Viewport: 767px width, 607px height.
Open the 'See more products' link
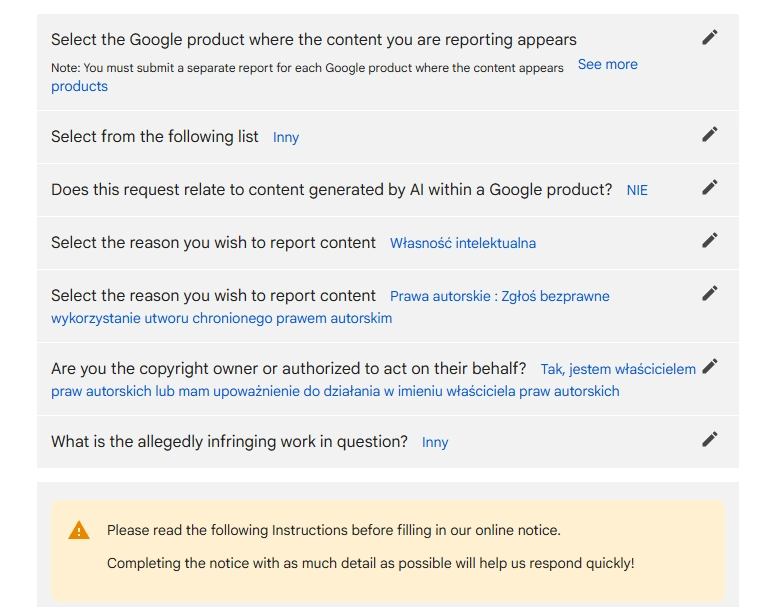tap(608, 65)
